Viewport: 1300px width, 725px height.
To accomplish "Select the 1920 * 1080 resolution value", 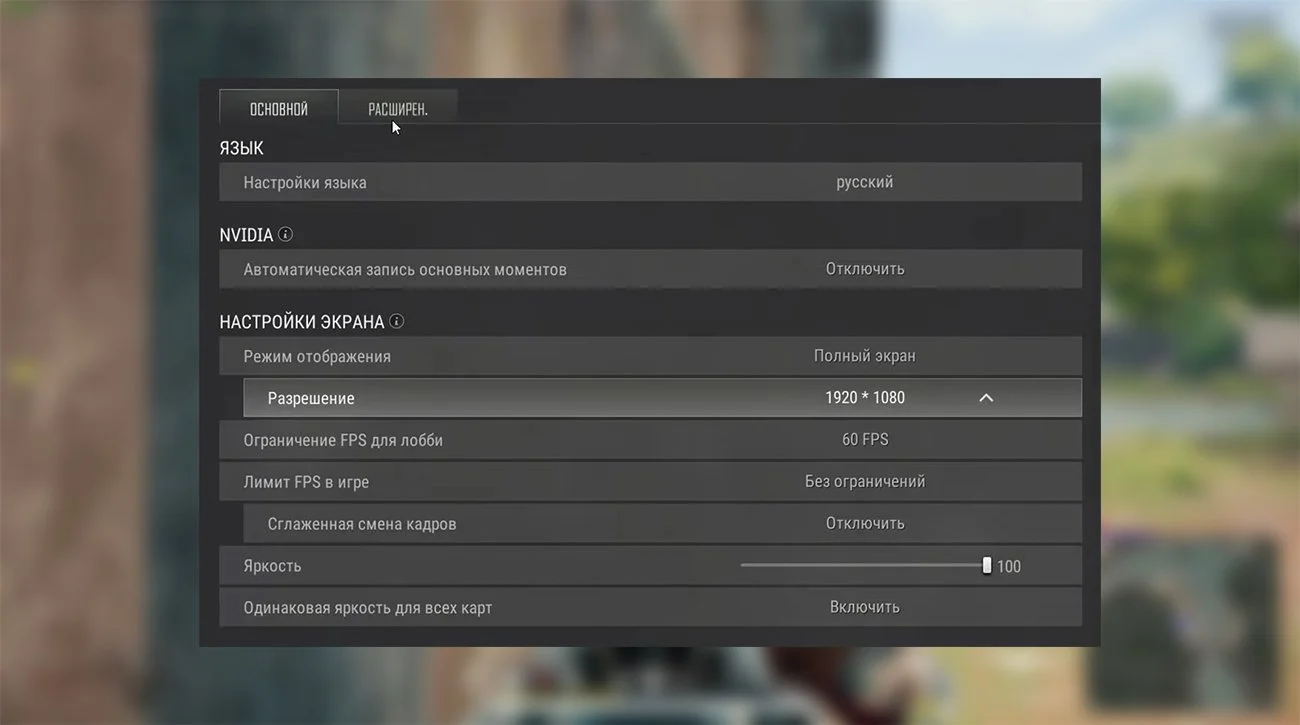I will tap(865, 398).
